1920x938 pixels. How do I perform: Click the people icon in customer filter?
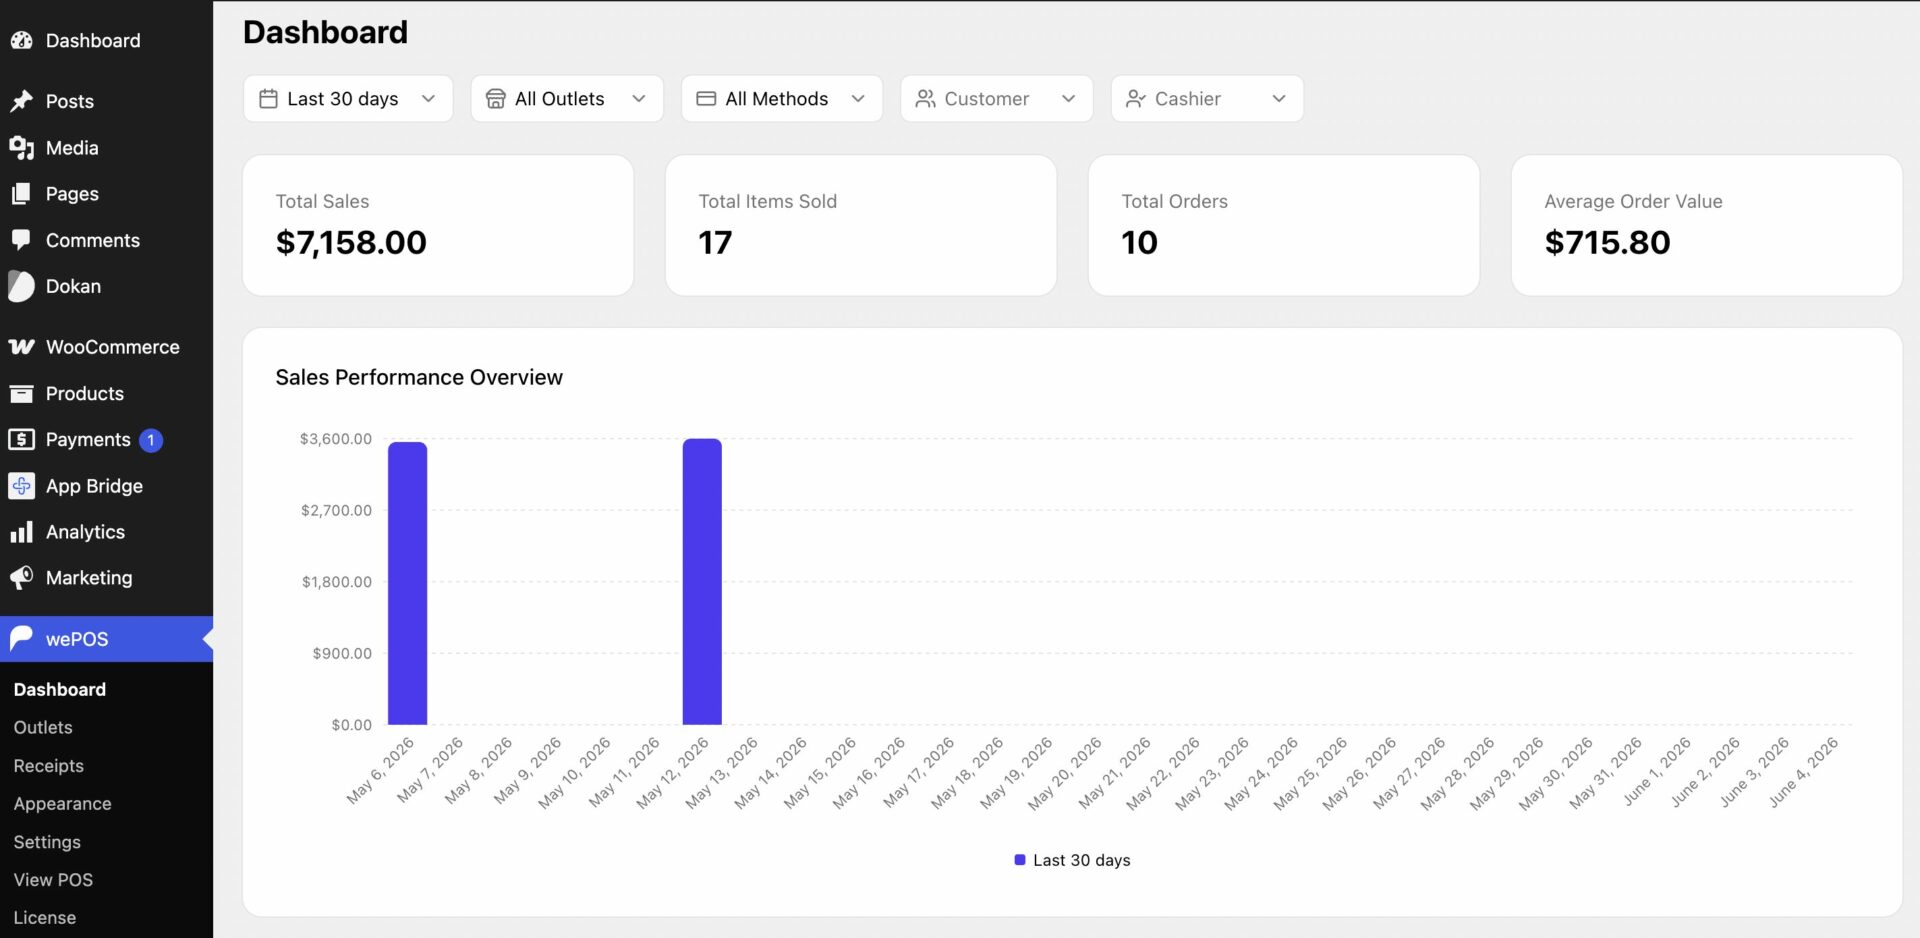click(x=925, y=99)
